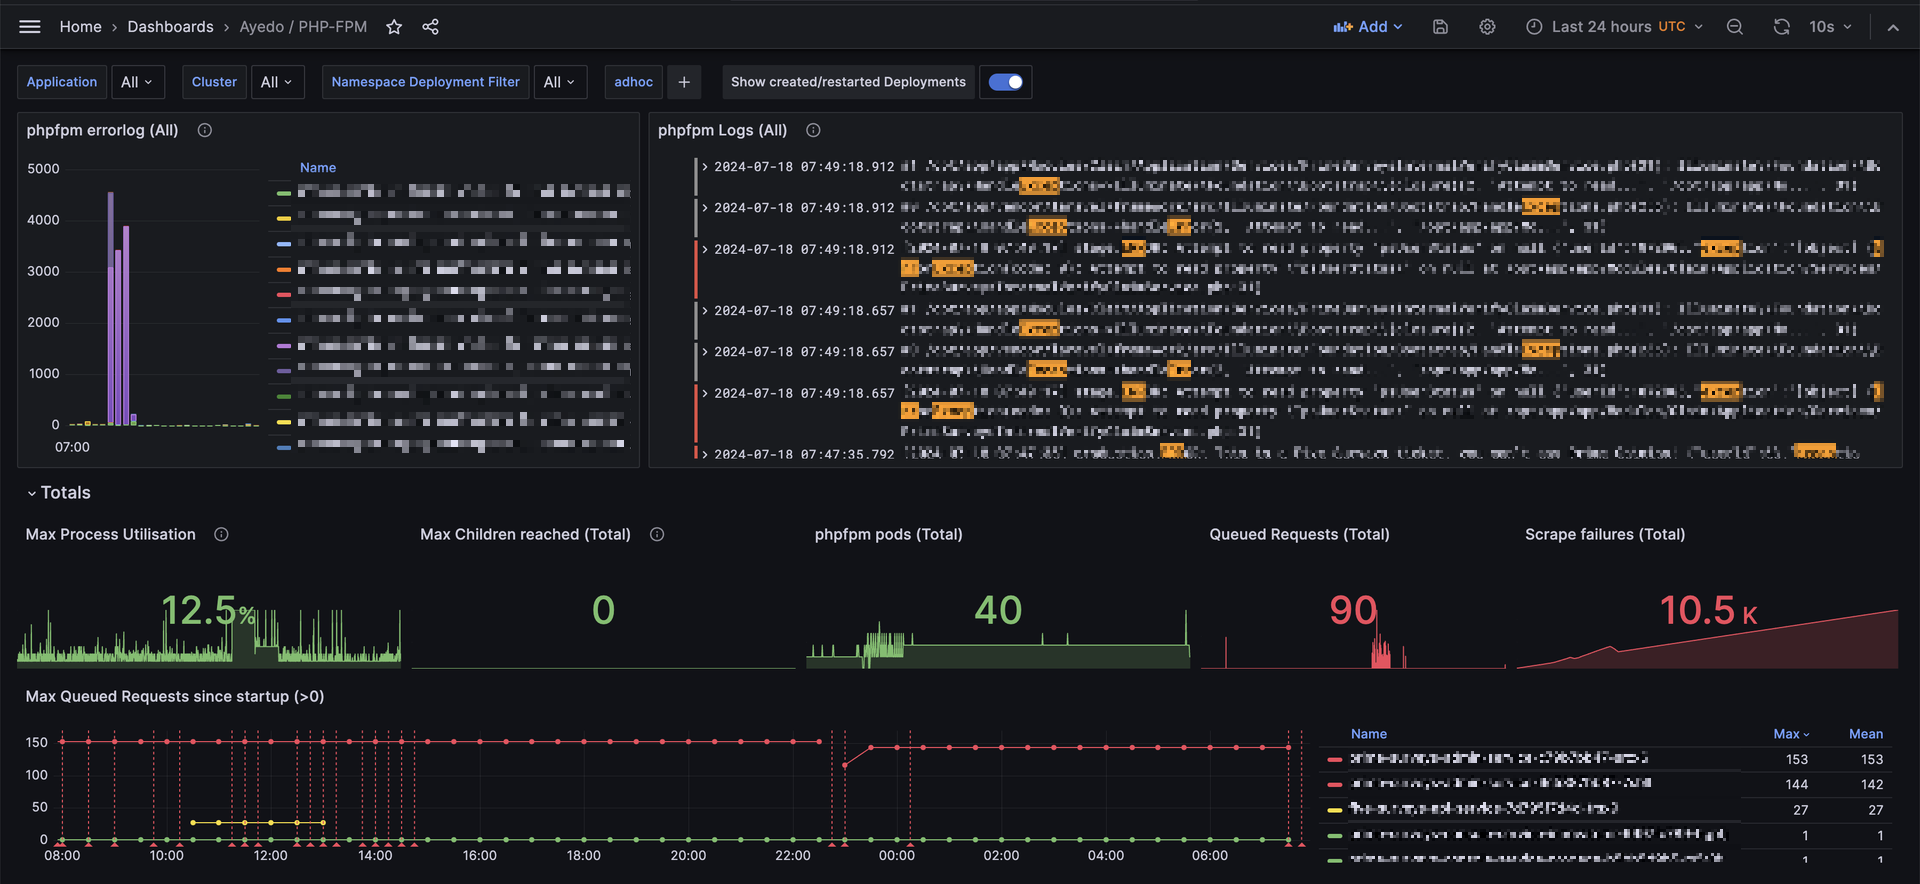The height and width of the screenshot is (884, 1920).
Task: Open the hamburger navigation menu
Action: 30,27
